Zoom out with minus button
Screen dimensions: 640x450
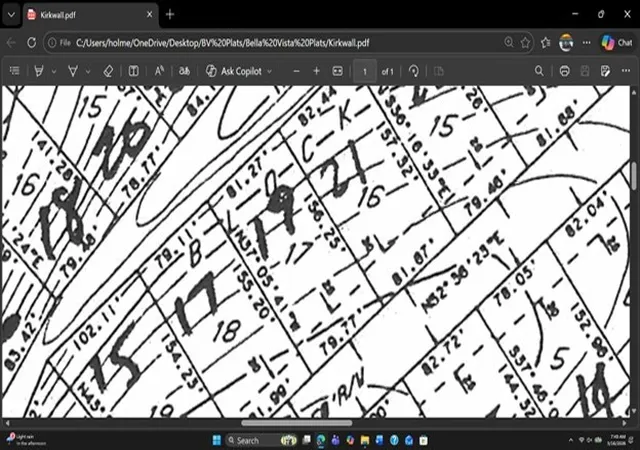(297, 71)
